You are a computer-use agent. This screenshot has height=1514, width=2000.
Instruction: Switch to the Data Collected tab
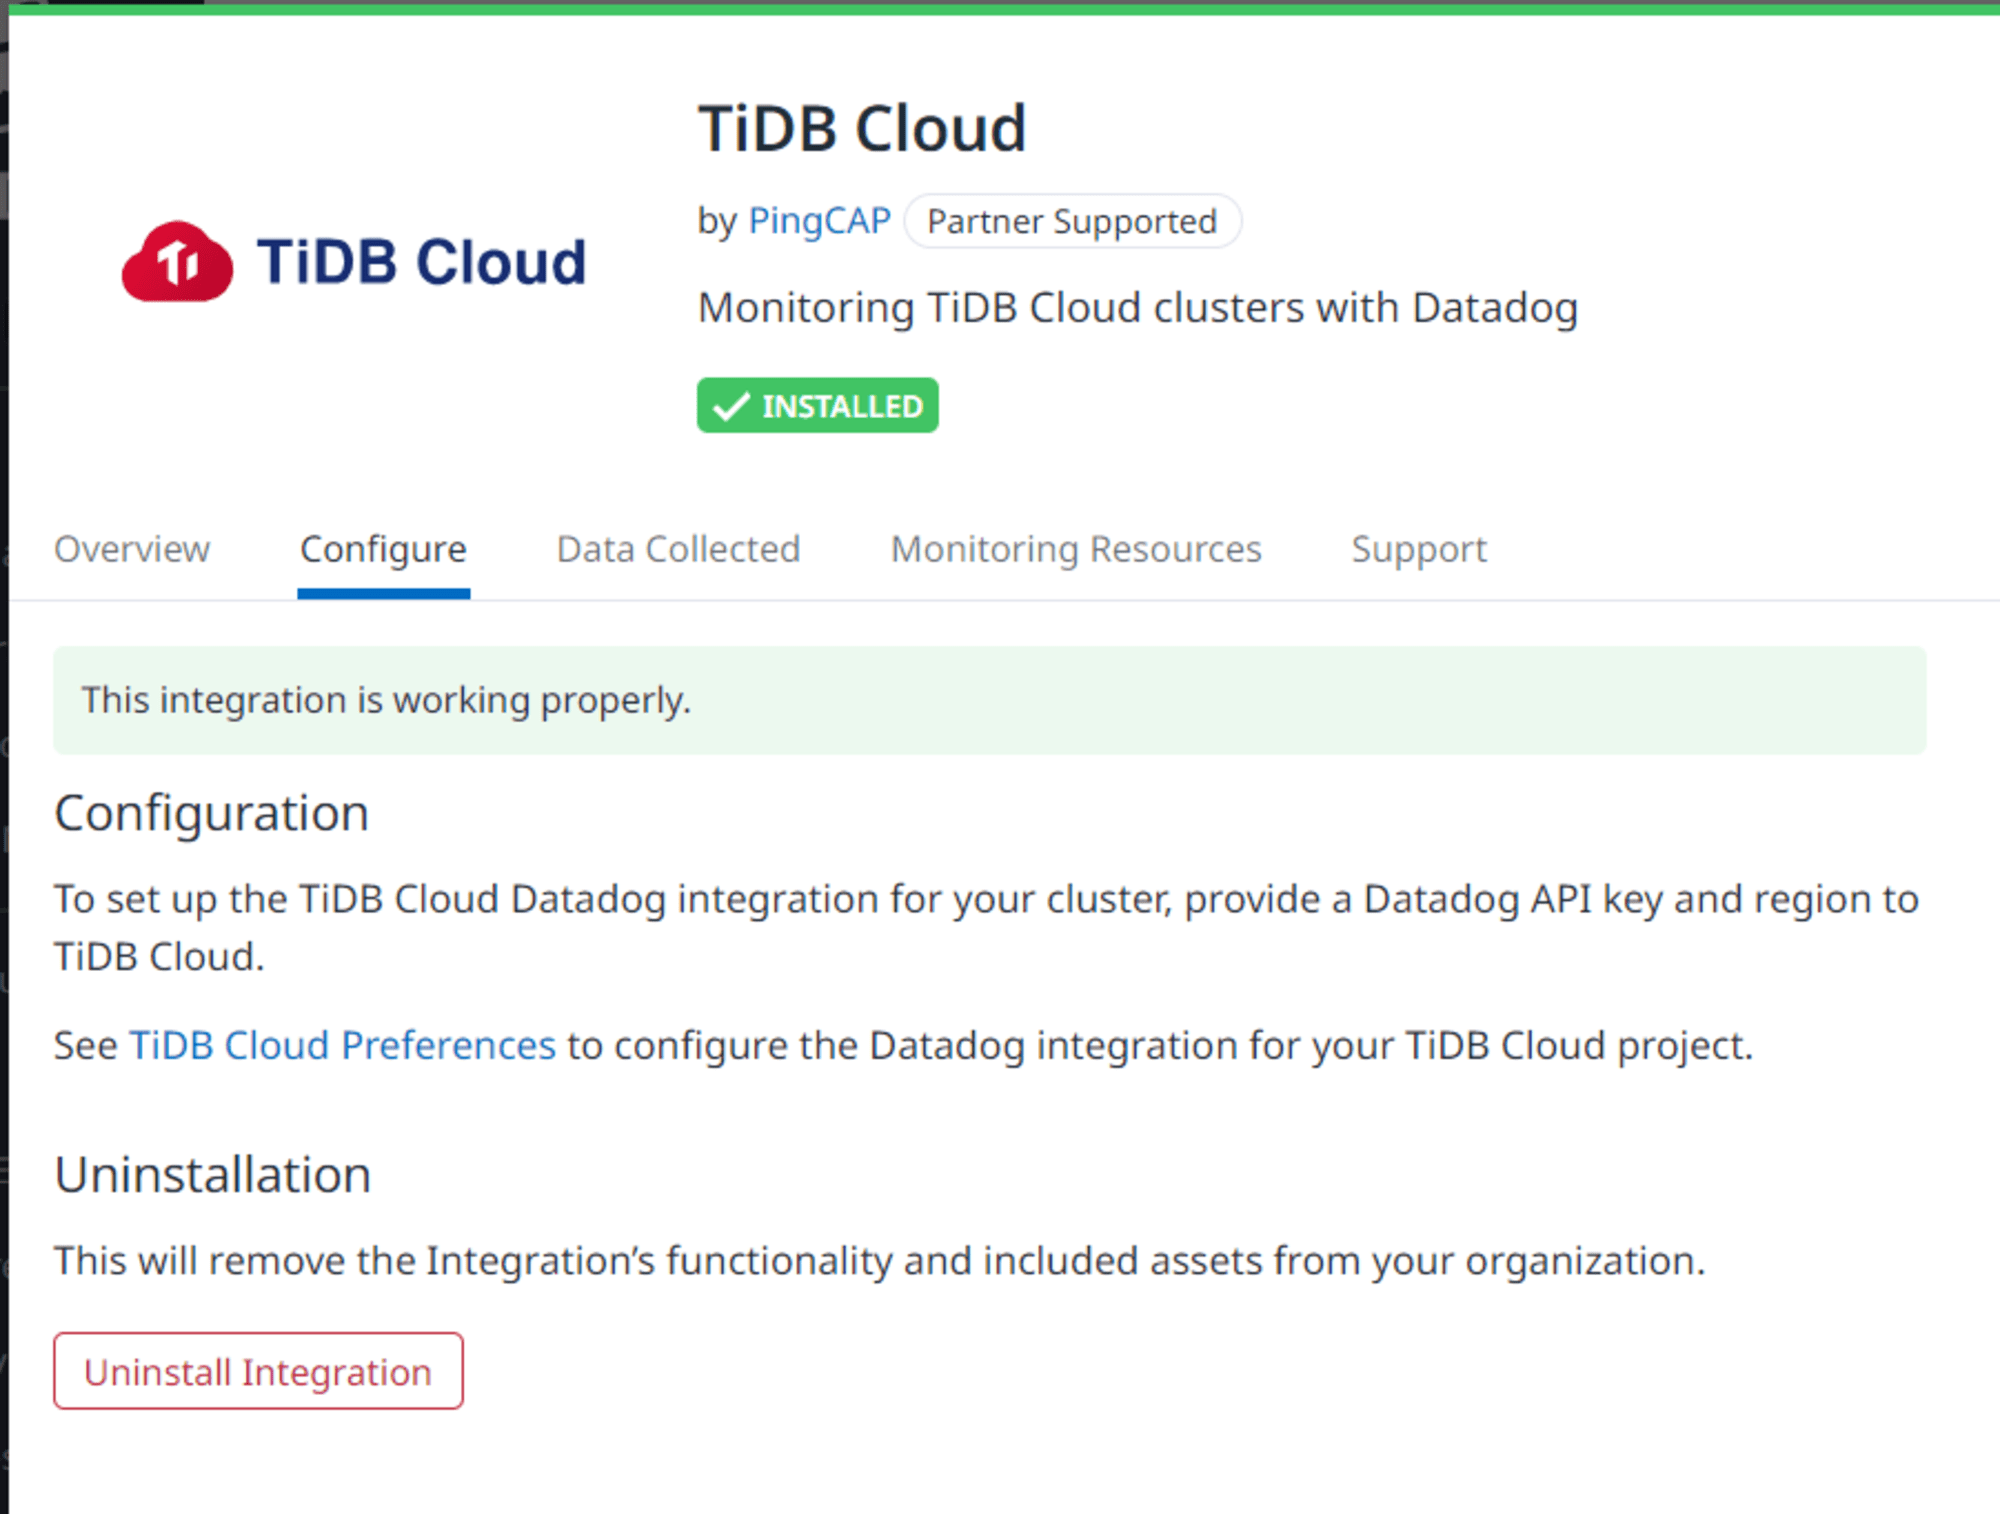coord(678,549)
